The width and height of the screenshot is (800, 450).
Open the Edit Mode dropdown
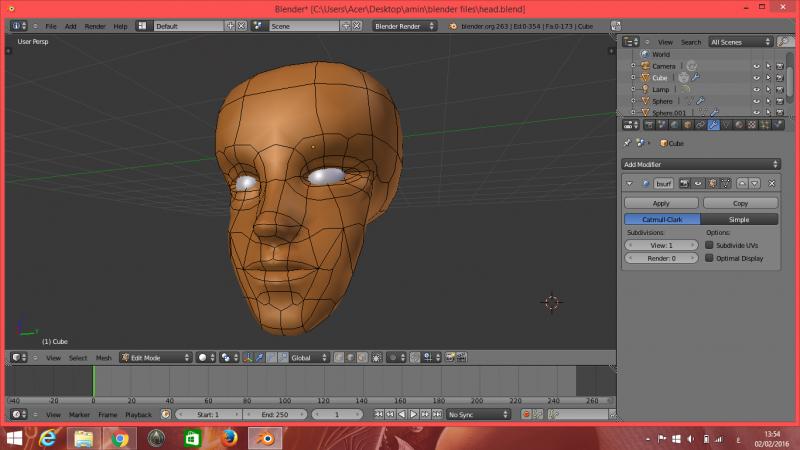click(x=155, y=357)
